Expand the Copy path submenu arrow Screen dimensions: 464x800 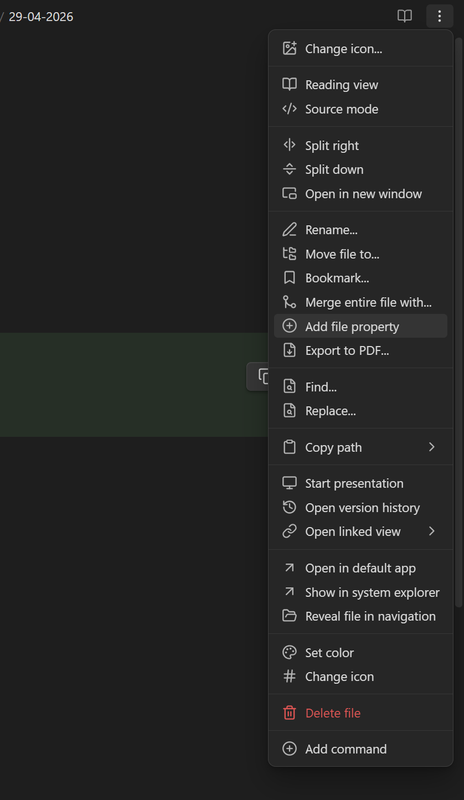pos(432,447)
